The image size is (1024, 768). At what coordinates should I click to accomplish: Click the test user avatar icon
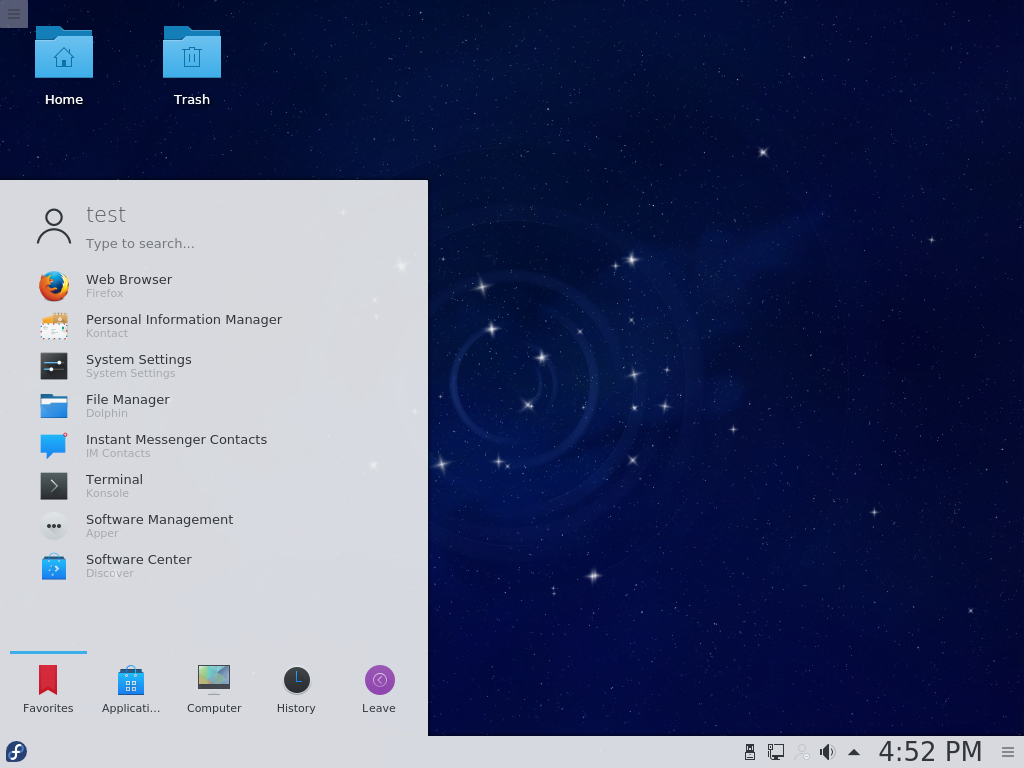54,227
